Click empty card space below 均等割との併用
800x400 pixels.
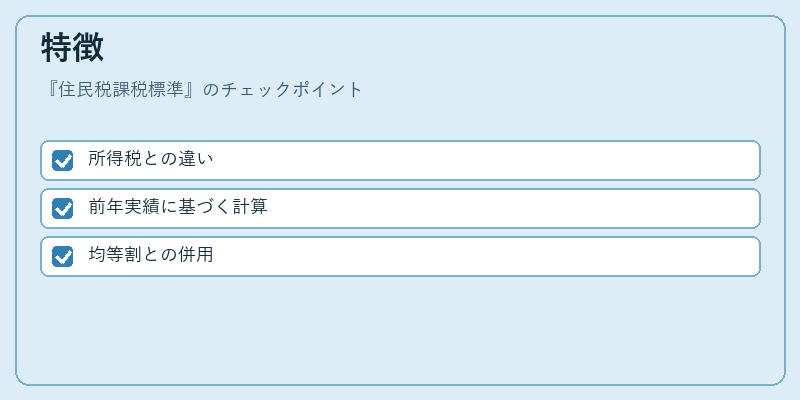click(x=400, y=329)
